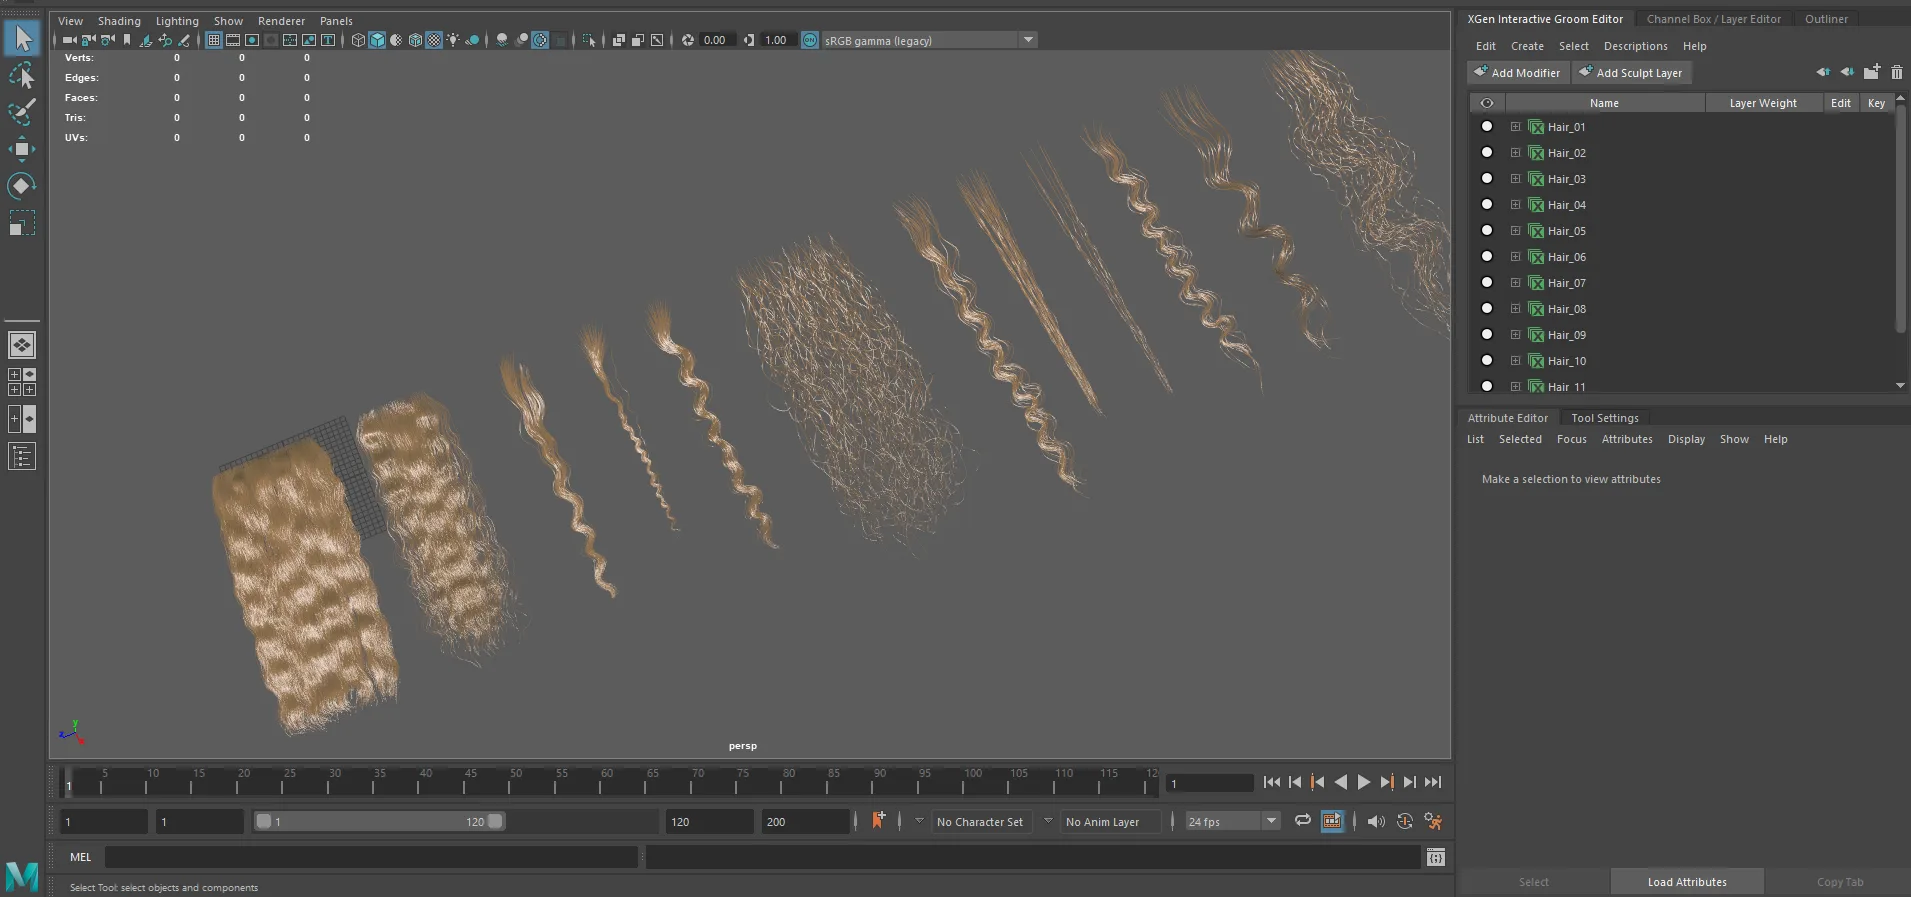1911x897 pixels.
Task: Toggle visibility of Hair_06
Action: pyautogui.click(x=1486, y=256)
